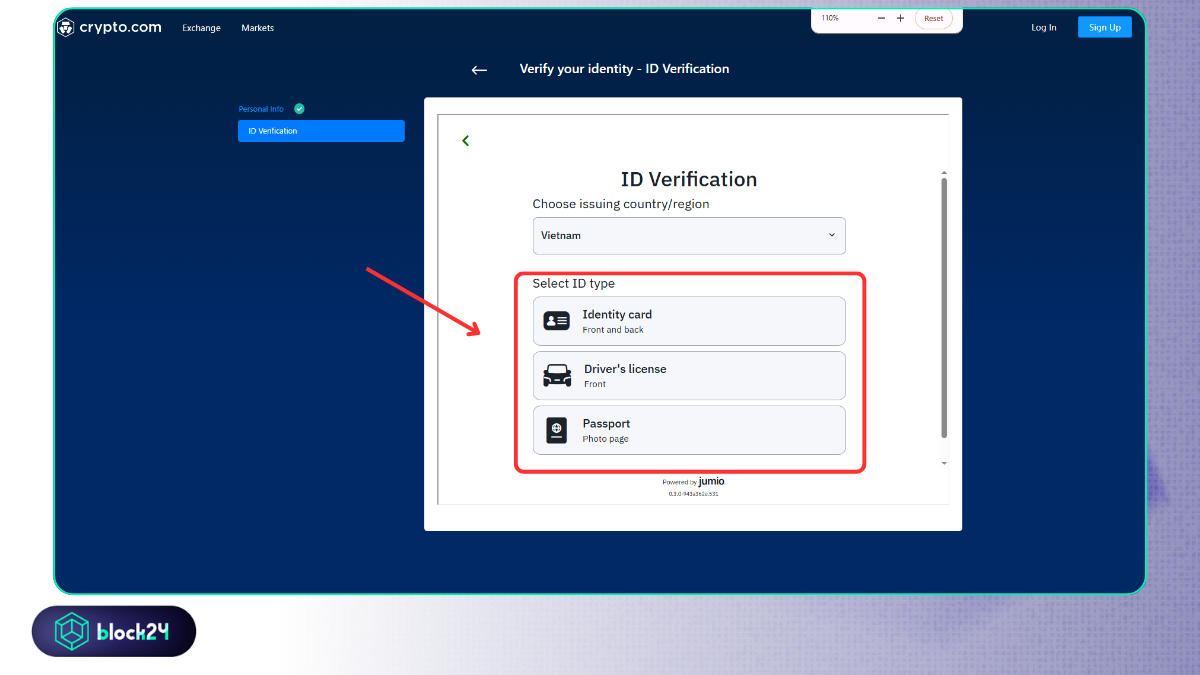Screen dimensions: 1200x675
Task: Choose Driver's license option
Action: (689, 376)
